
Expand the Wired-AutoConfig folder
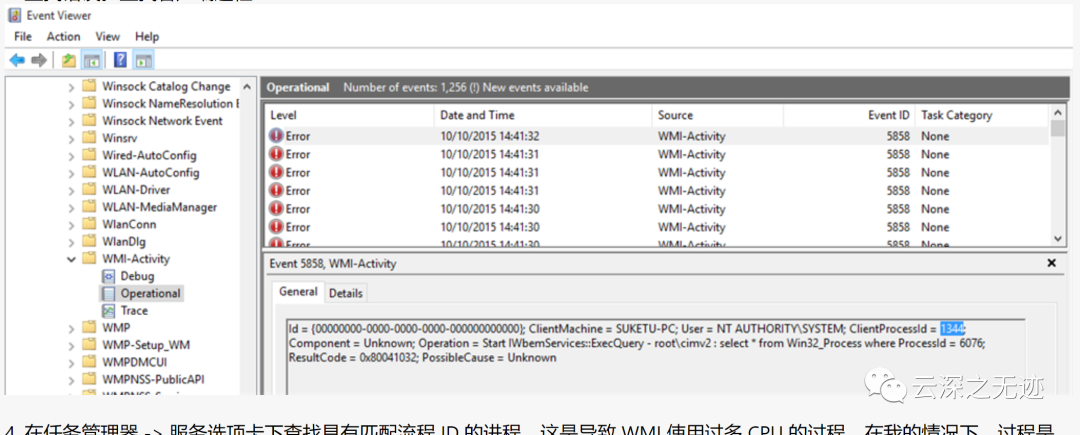[72, 156]
